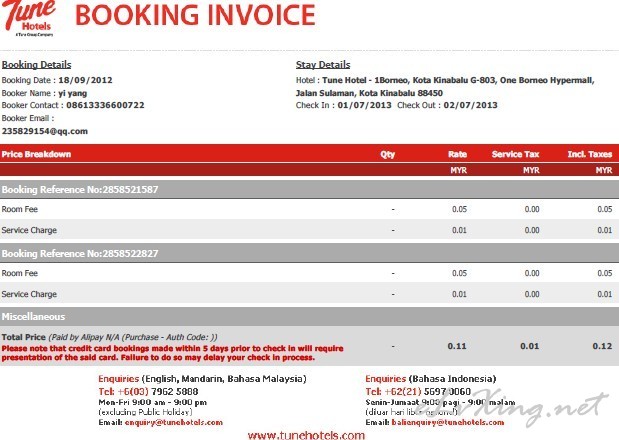Screen dimensions: 619x440
Task: Click check out date 02/07/2013
Action: (x=471, y=105)
